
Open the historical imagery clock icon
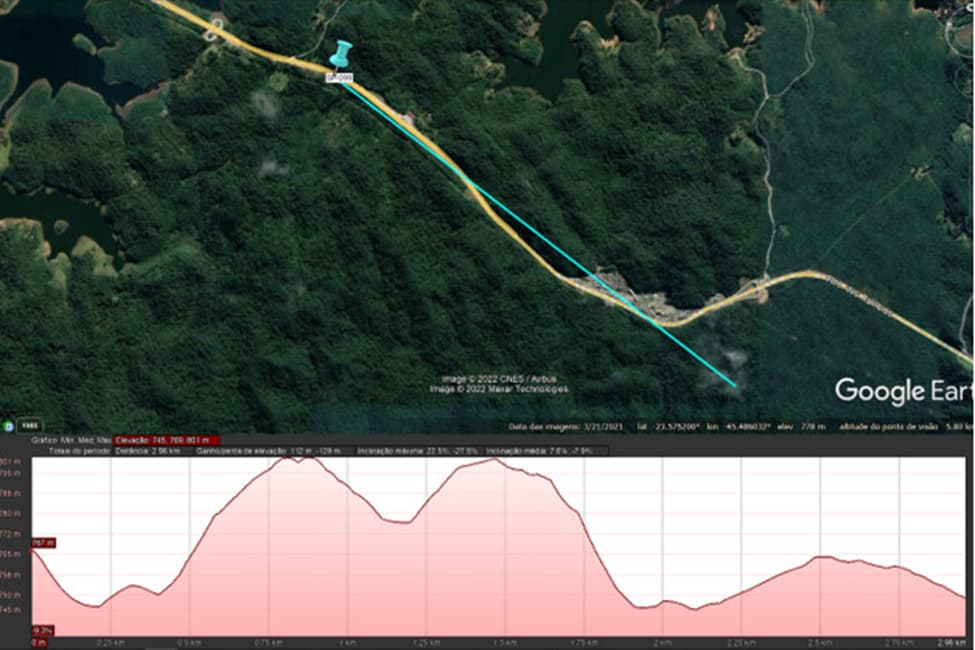[x=8, y=426]
